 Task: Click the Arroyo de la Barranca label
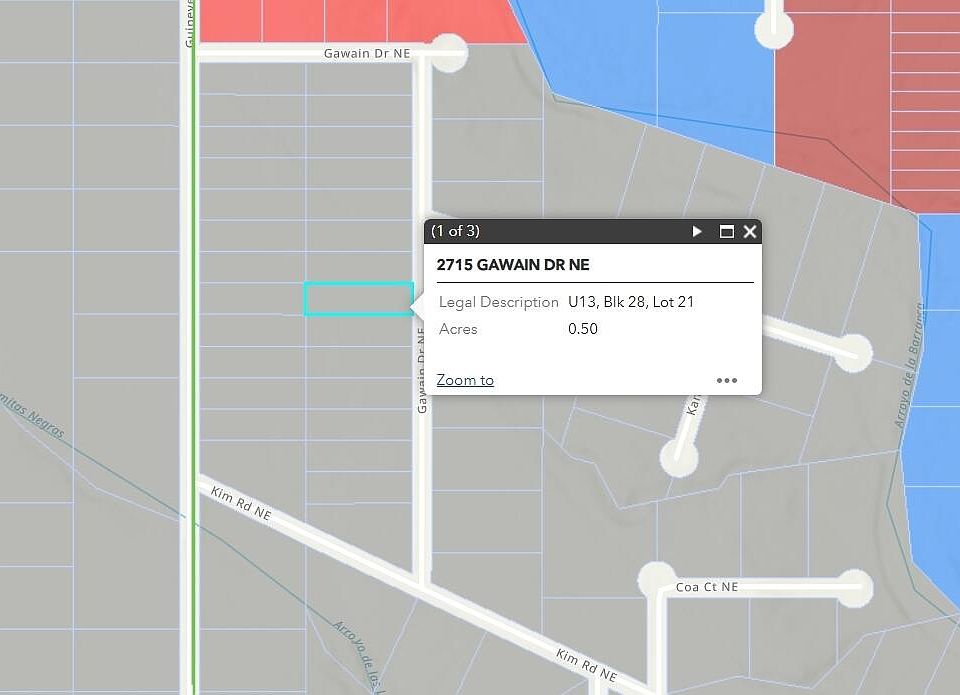pyautogui.click(x=909, y=366)
